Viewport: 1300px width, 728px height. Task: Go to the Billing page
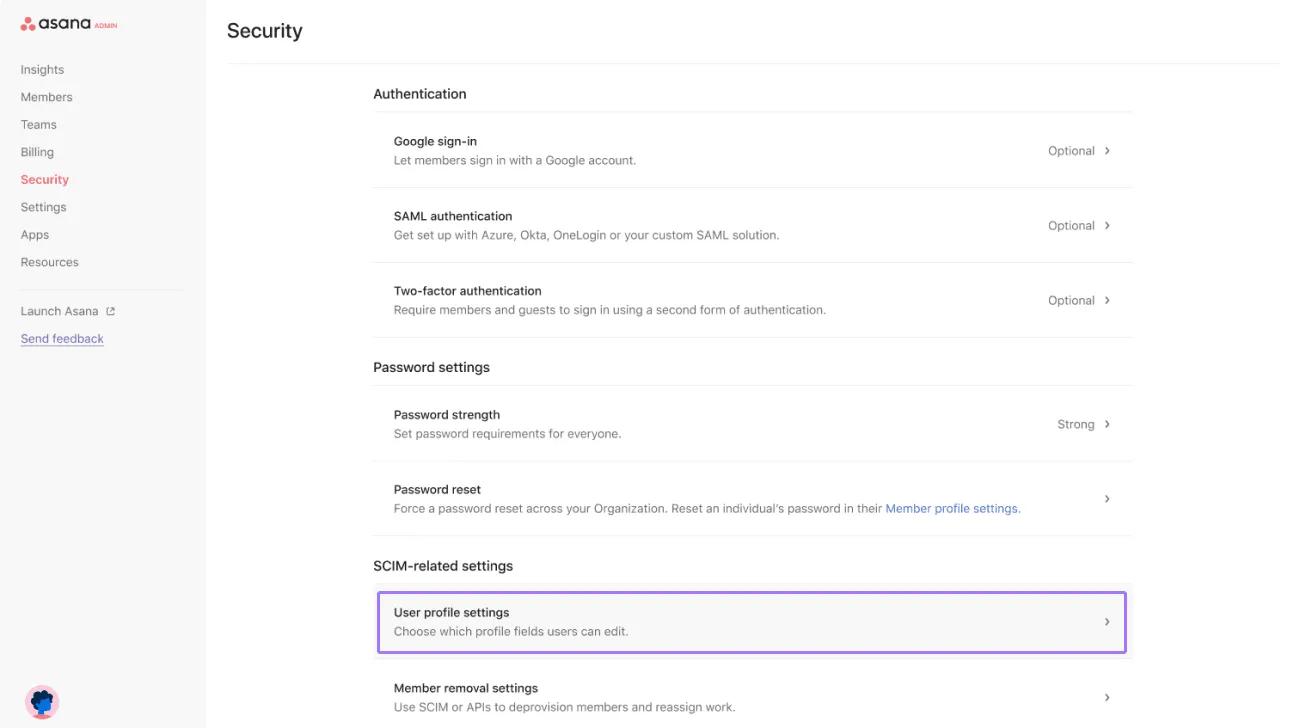coord(37,151)
